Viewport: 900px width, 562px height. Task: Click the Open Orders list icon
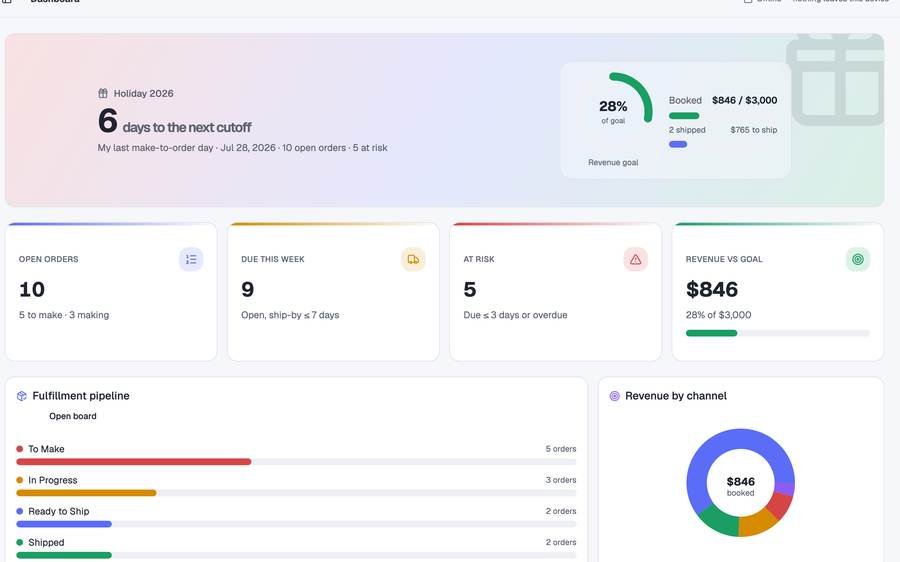pyautogui.click(x=191, y=259)
